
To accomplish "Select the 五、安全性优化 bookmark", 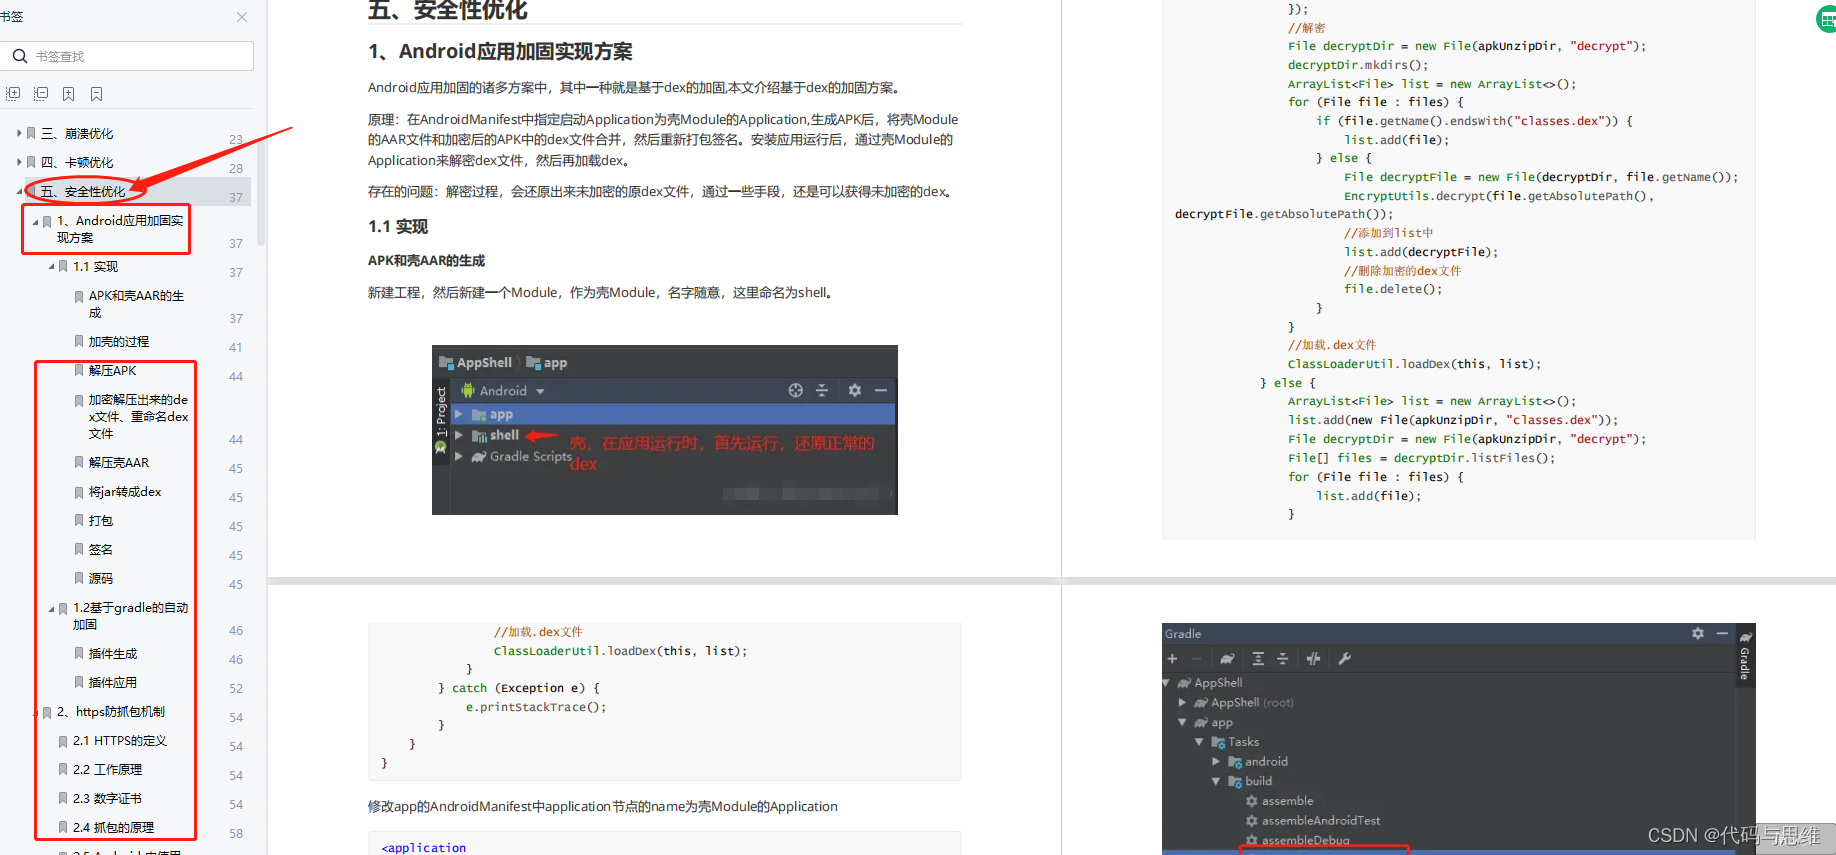I will (x=83, y=191).
